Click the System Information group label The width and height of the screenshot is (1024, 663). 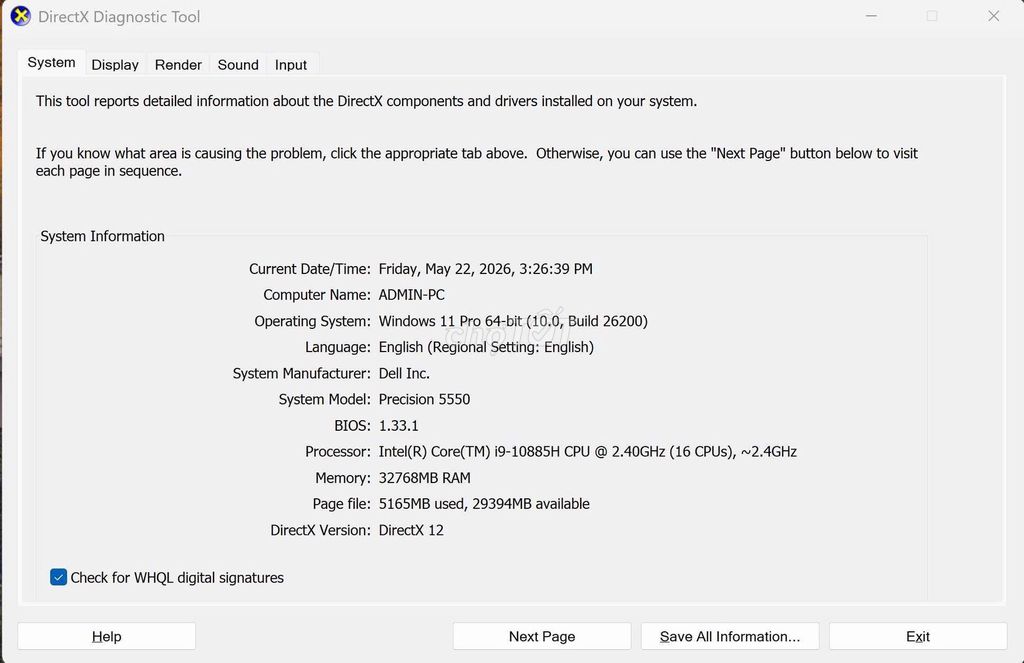pos(103,236)
